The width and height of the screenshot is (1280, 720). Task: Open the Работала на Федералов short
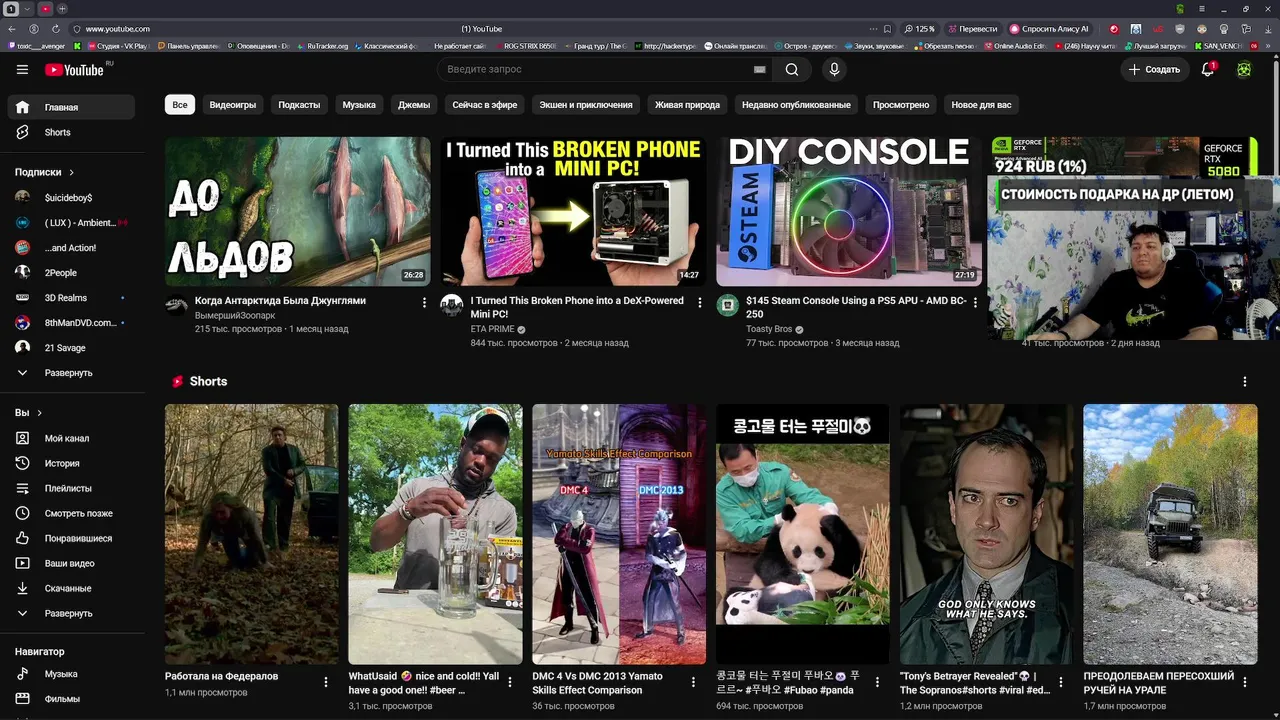coord(251,534)
